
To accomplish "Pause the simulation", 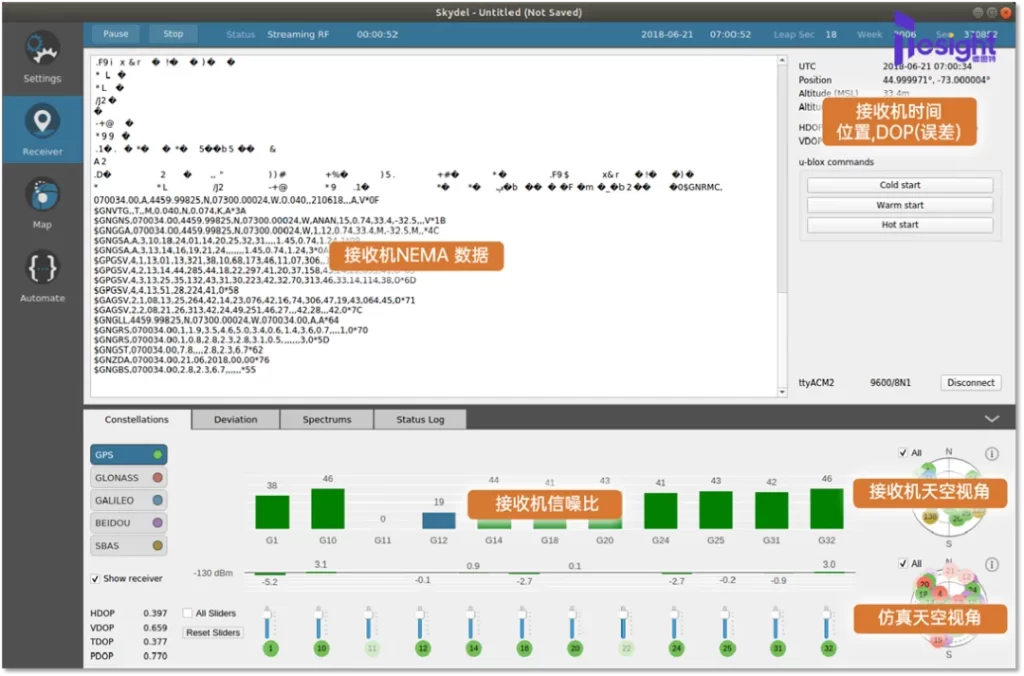I will (x=116, y=34).
